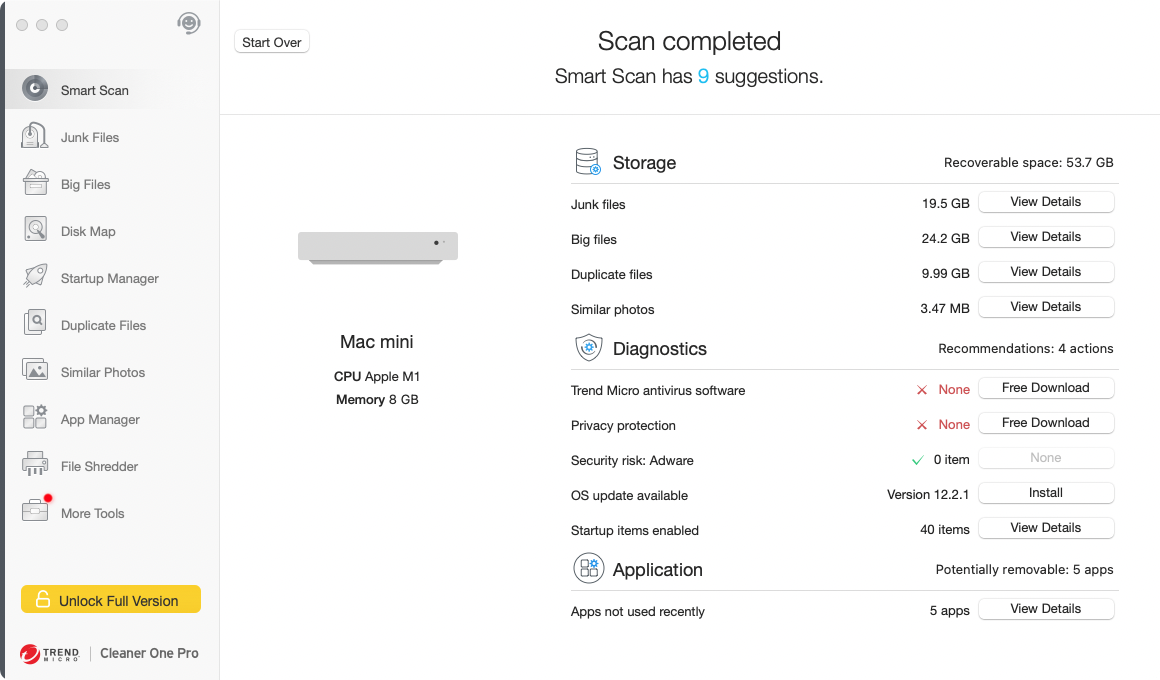Select the Disk Map icon
The width and height of the screenshot is (1160, 680).
pos(35,231)
